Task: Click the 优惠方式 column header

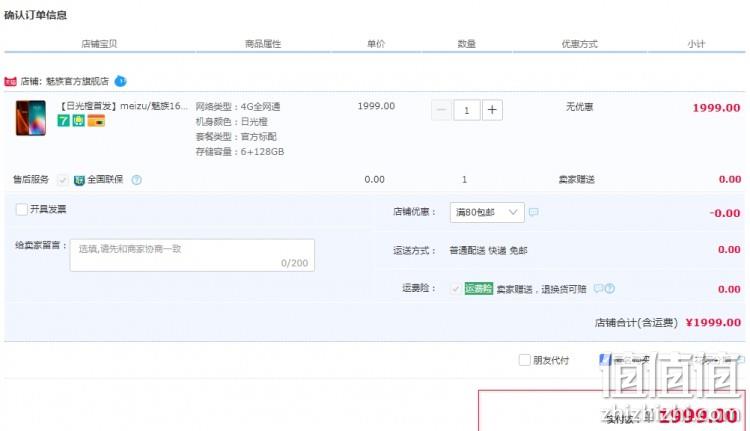Action: point(580,44)
